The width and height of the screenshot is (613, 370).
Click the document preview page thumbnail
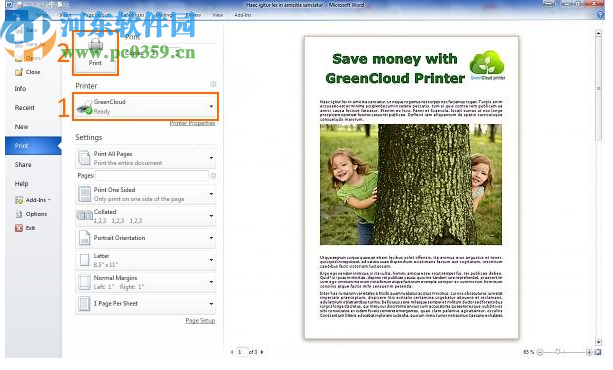click(411, 187)
